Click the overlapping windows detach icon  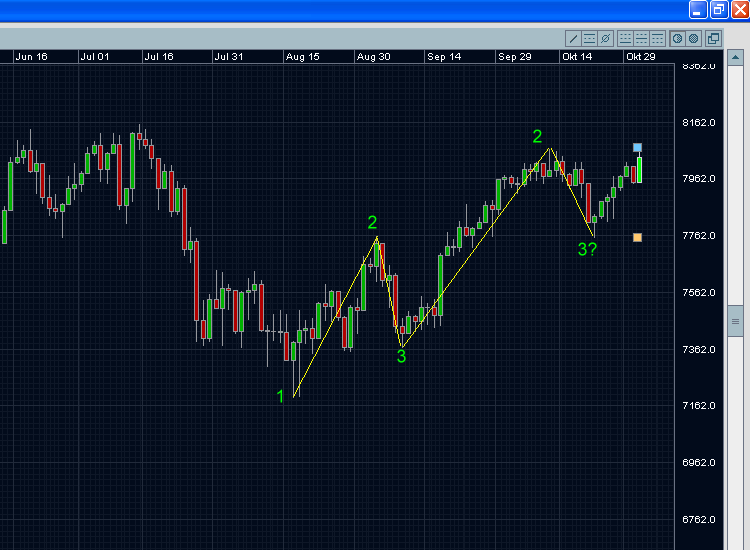713,39
